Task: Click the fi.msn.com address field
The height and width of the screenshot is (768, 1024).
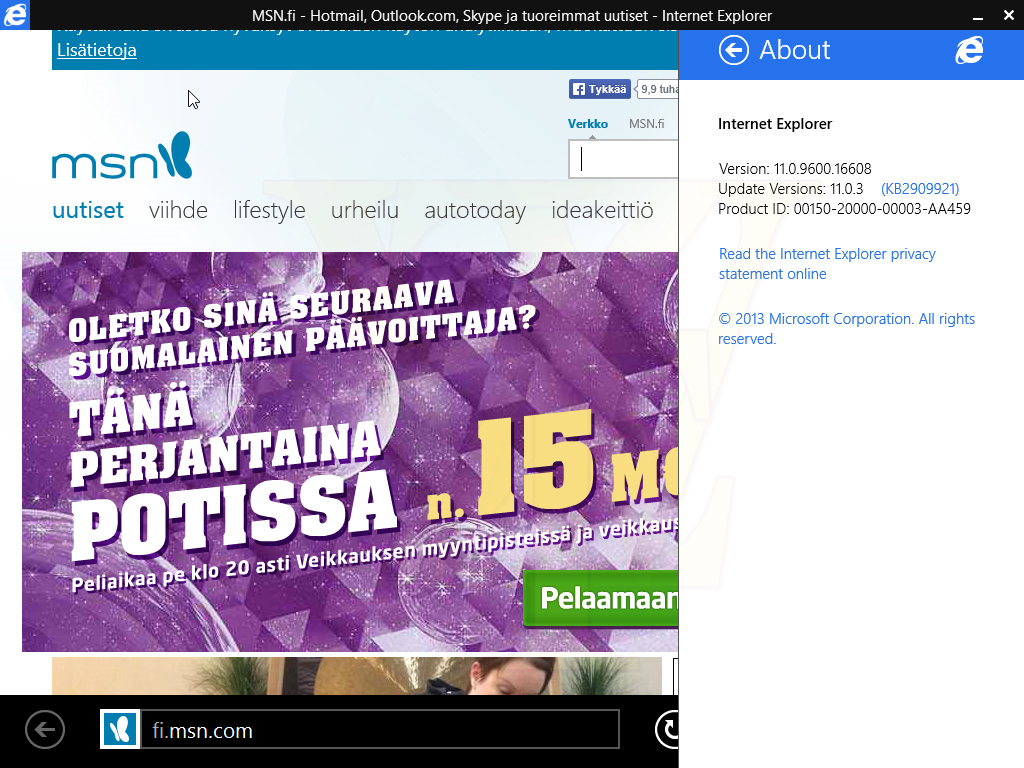Action: coord(380,729)
